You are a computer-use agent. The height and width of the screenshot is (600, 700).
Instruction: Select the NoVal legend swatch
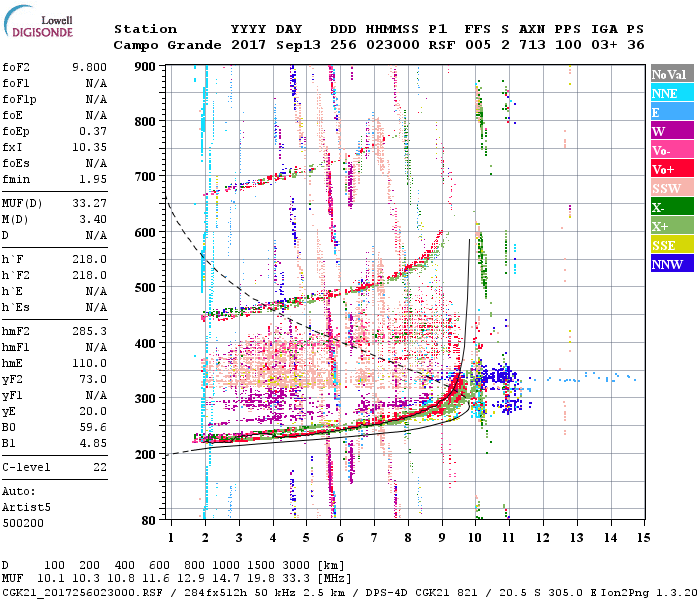click(x=672, y=74)
